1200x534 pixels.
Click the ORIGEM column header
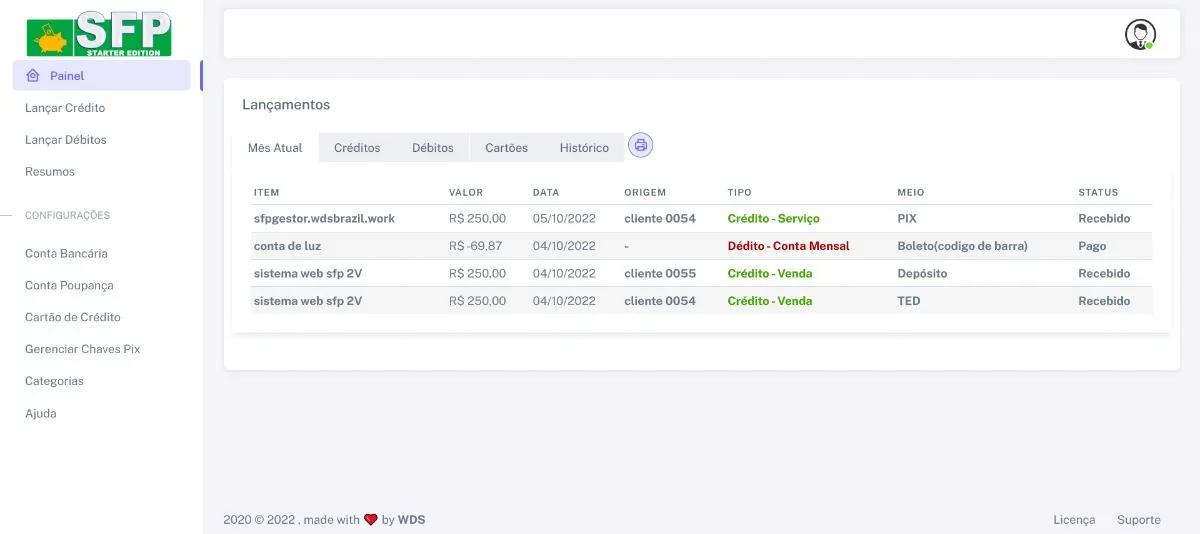(645, 192)
